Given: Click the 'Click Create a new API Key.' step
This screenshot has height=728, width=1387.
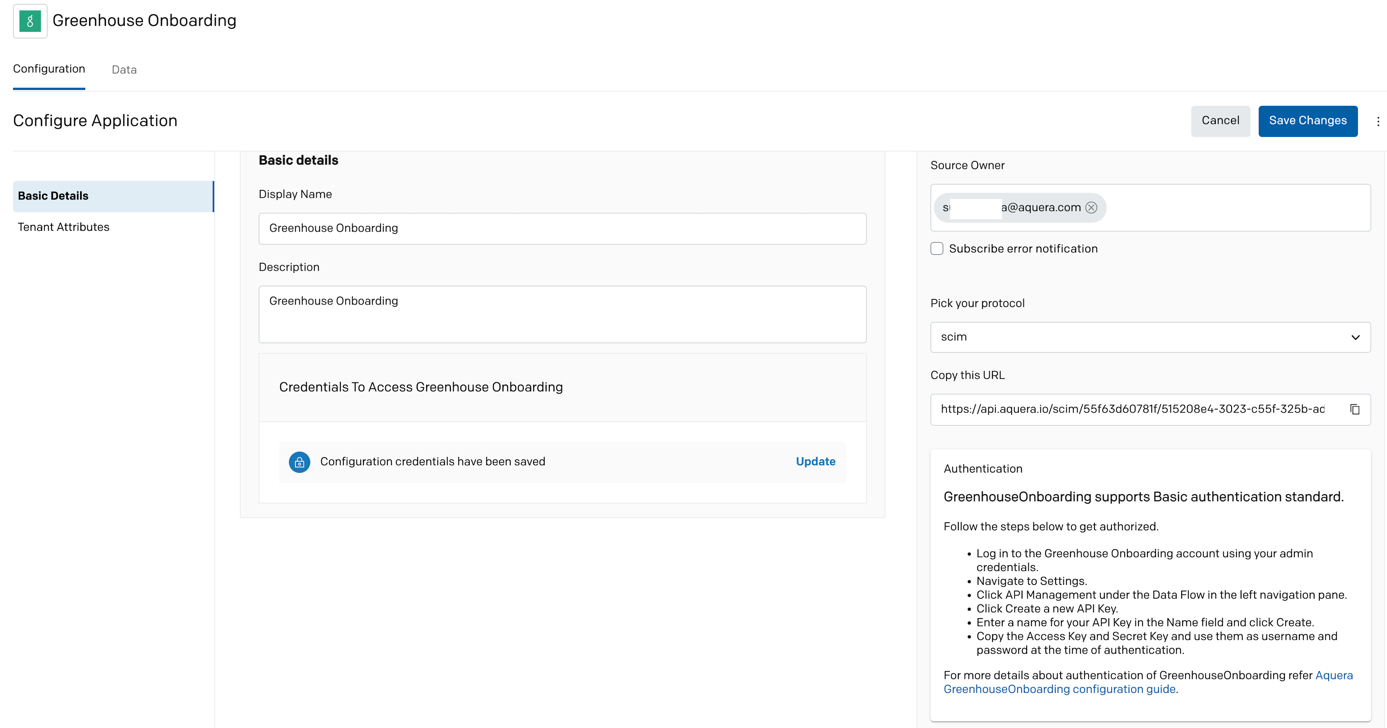Looking at the screenshot, I should [x=1047, y=609].
